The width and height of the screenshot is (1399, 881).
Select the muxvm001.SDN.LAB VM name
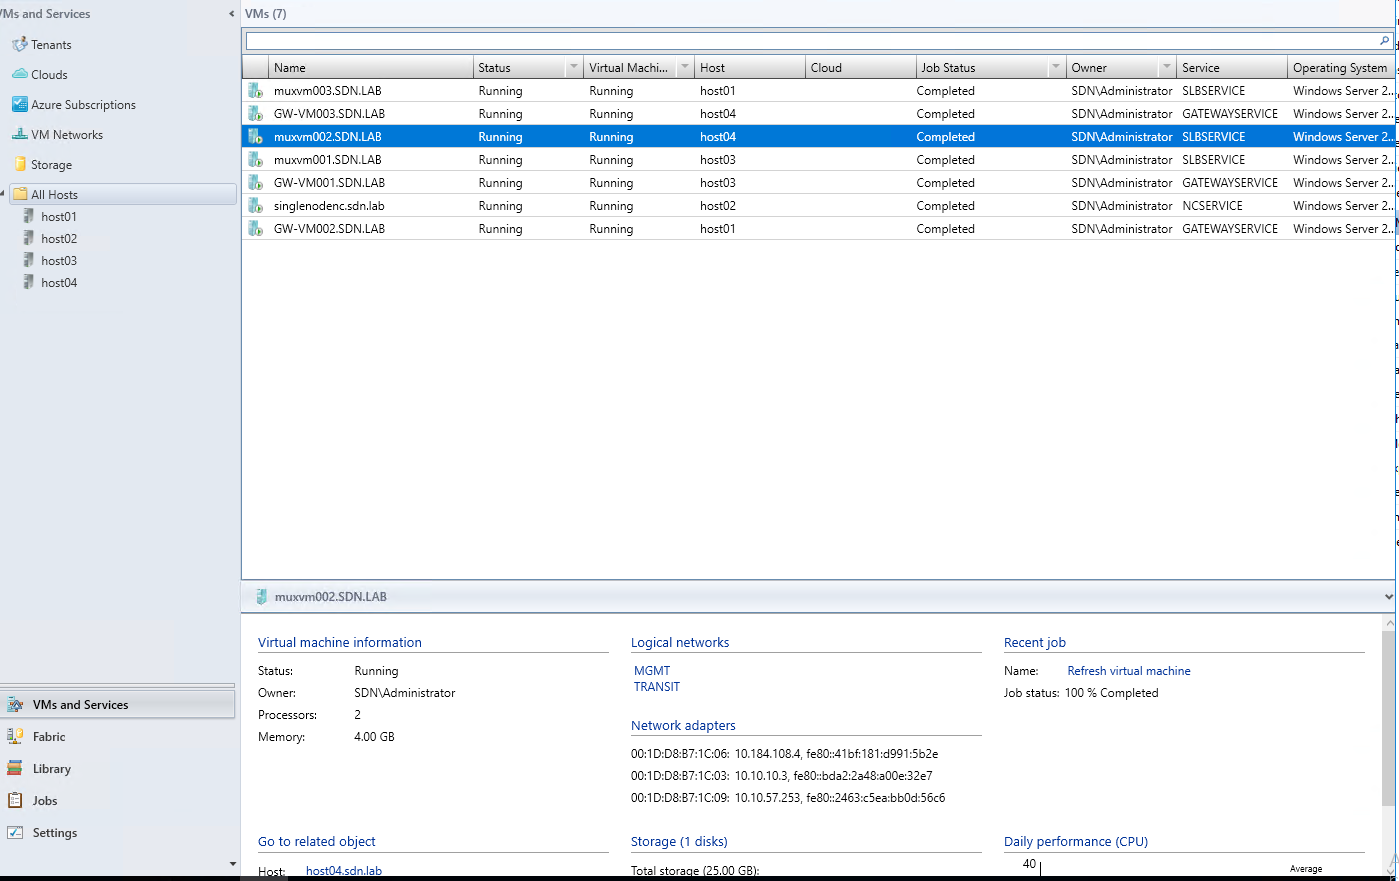click(x=327, y=159)
